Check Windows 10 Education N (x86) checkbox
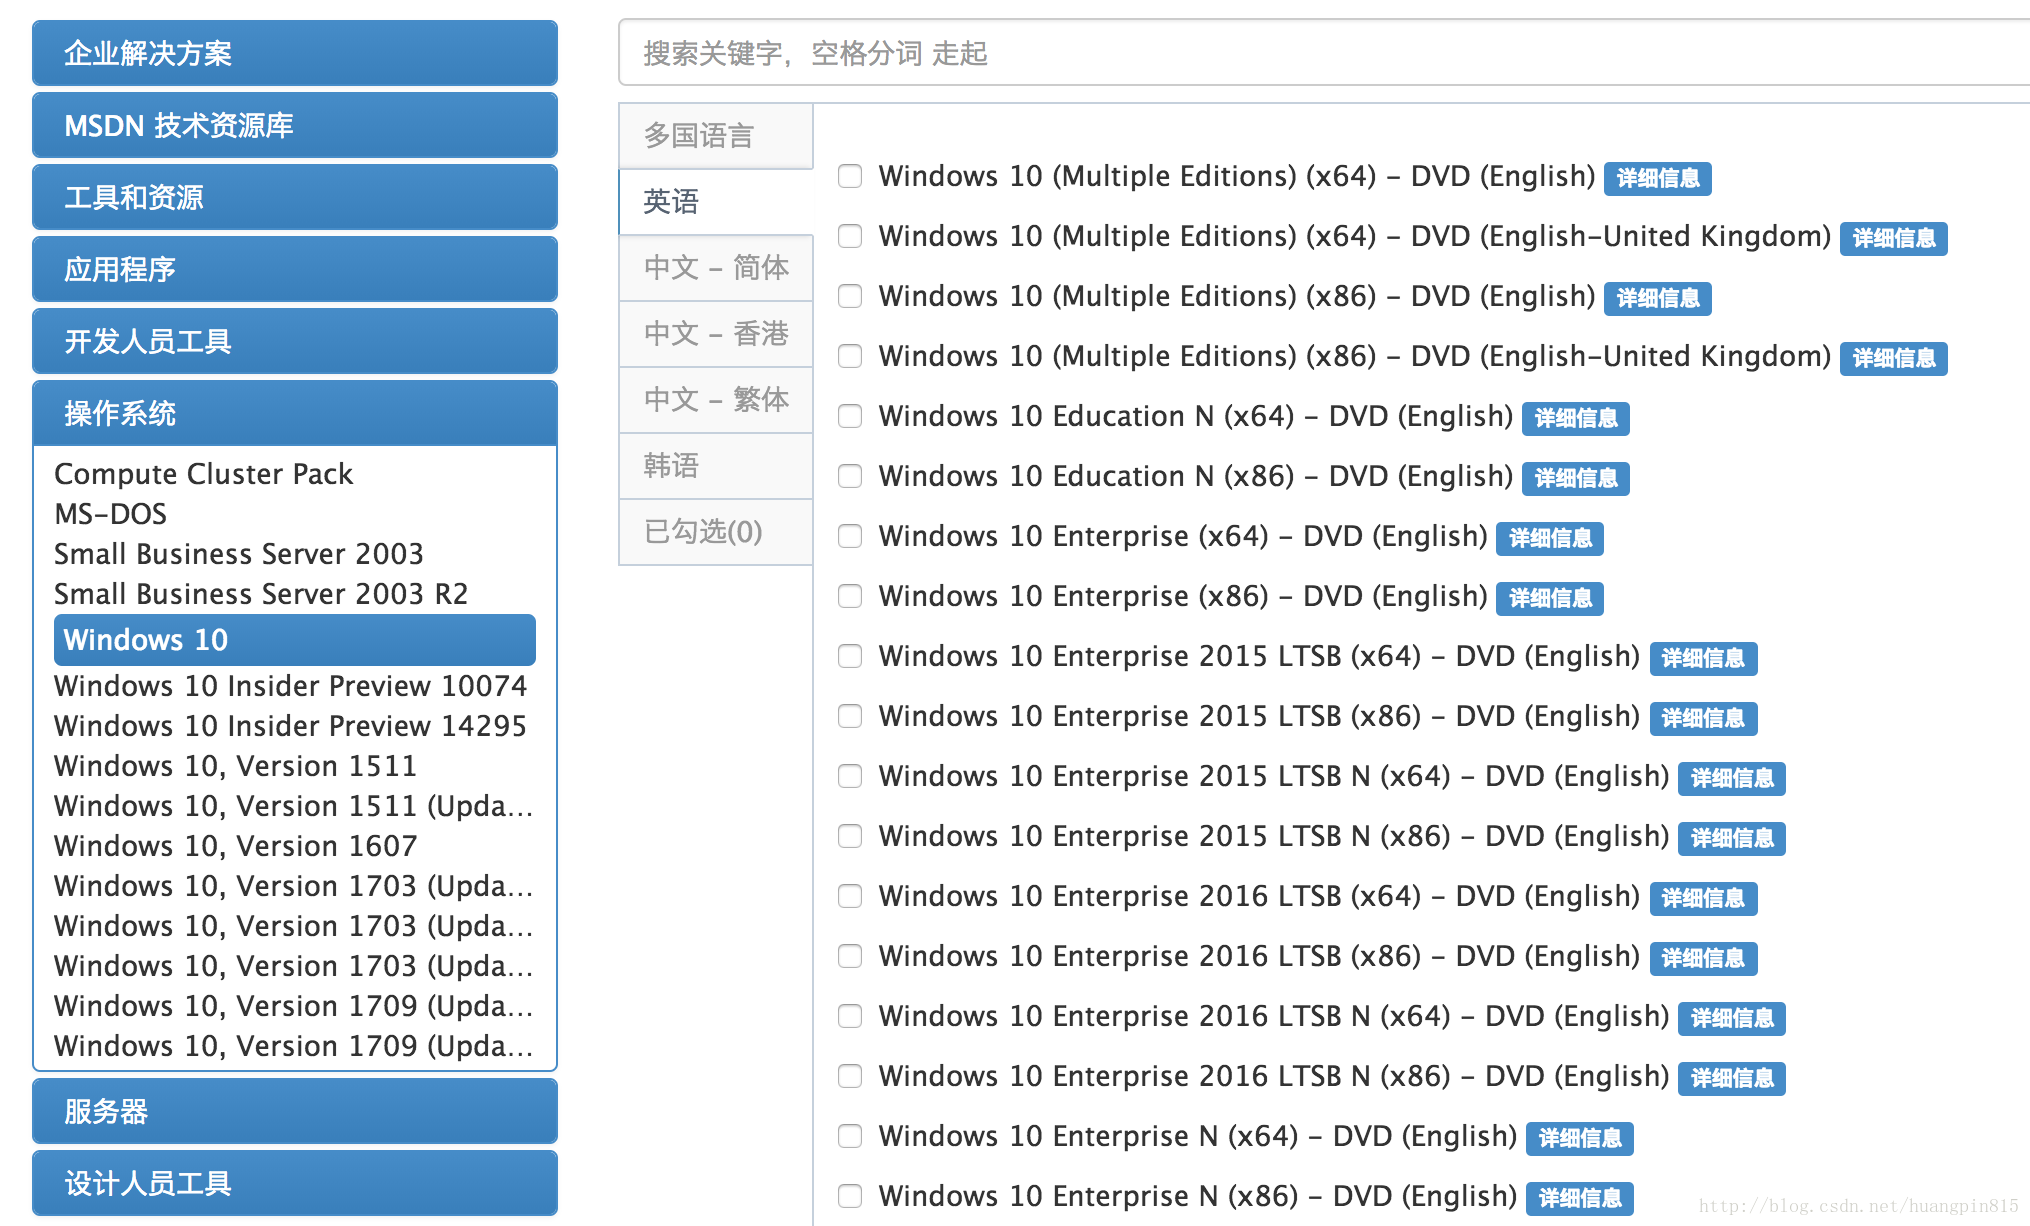This screenshot has height=1226, width=2030. (x=850, y=476)
